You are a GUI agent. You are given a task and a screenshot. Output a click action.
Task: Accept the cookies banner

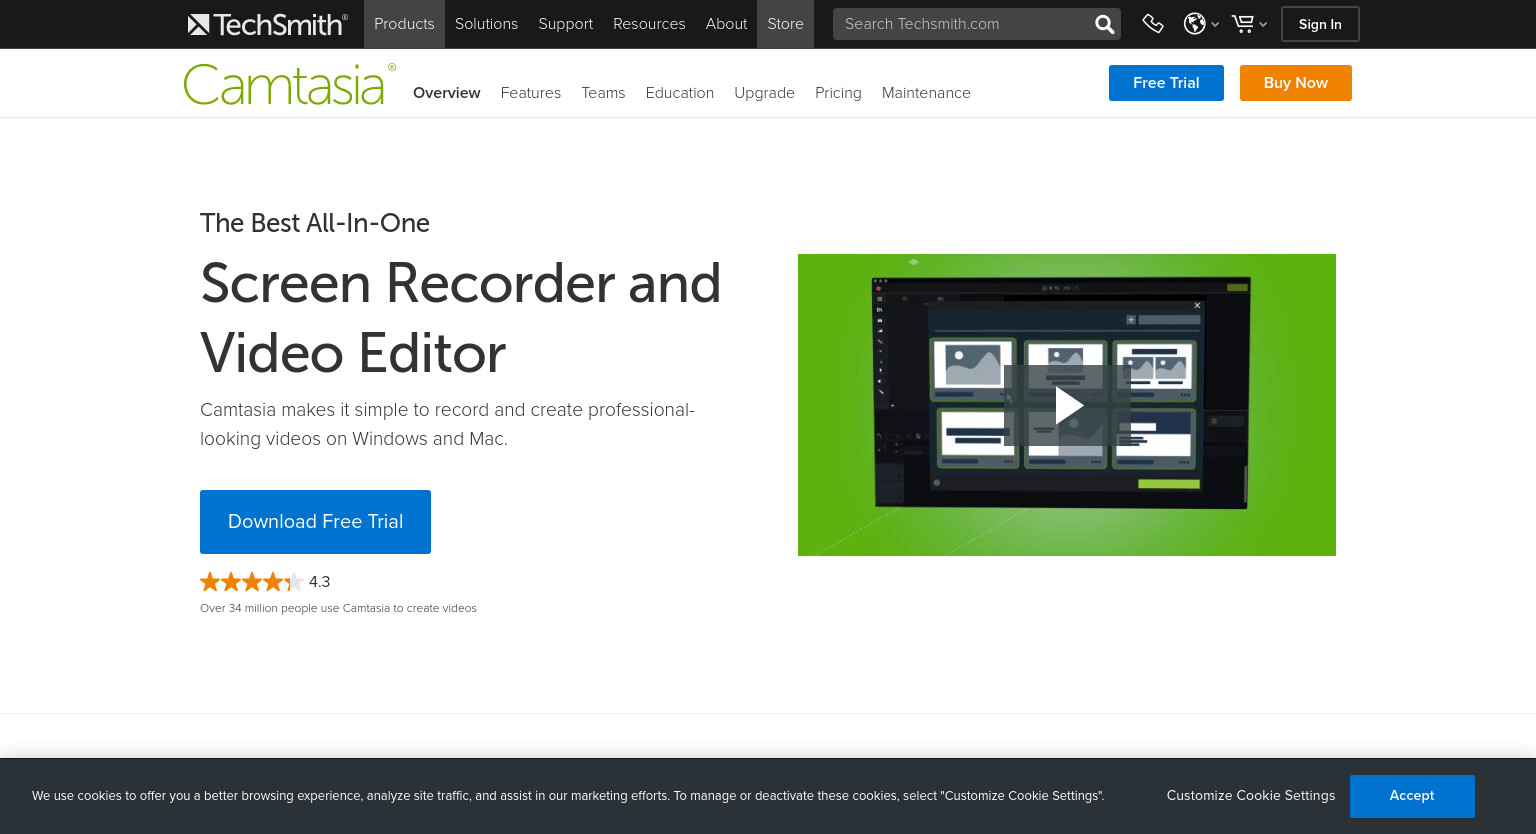click(1412, 796)
